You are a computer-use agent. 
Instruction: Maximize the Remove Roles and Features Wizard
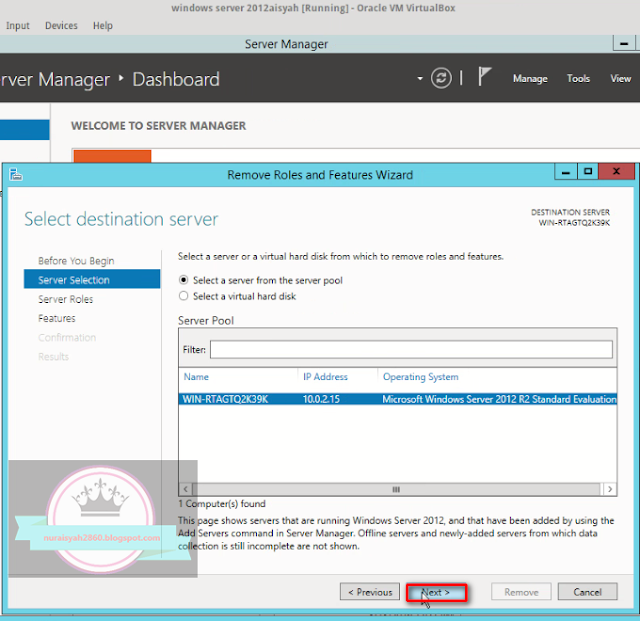point(588,172)
